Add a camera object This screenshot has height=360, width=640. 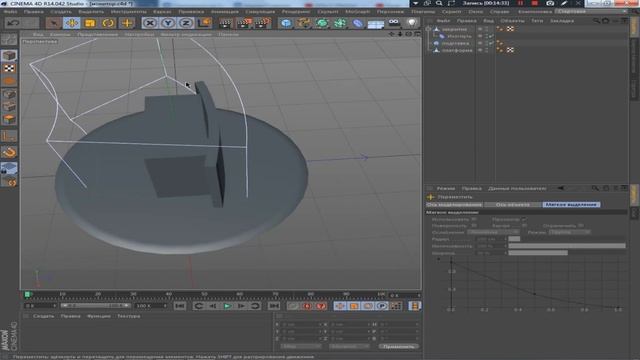tap(394, 23)
